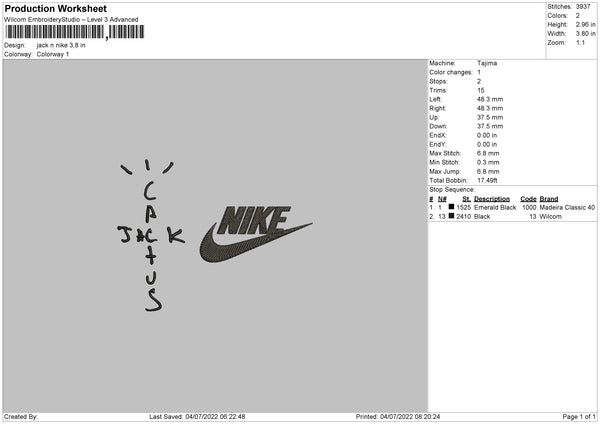This screenshot has width=600, height=424.
Task: Click the Total Bobbin value '17.49ft'
Action: [x=487, y=181]
